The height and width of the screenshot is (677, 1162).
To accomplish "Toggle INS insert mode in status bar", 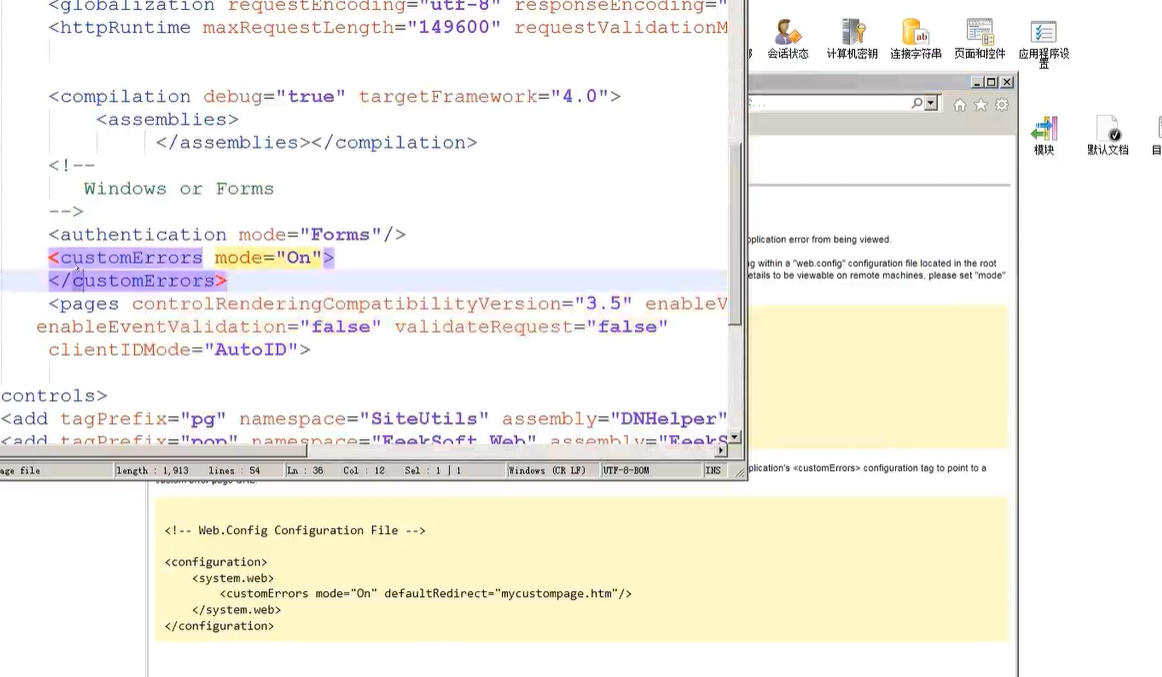I will 713,470.
